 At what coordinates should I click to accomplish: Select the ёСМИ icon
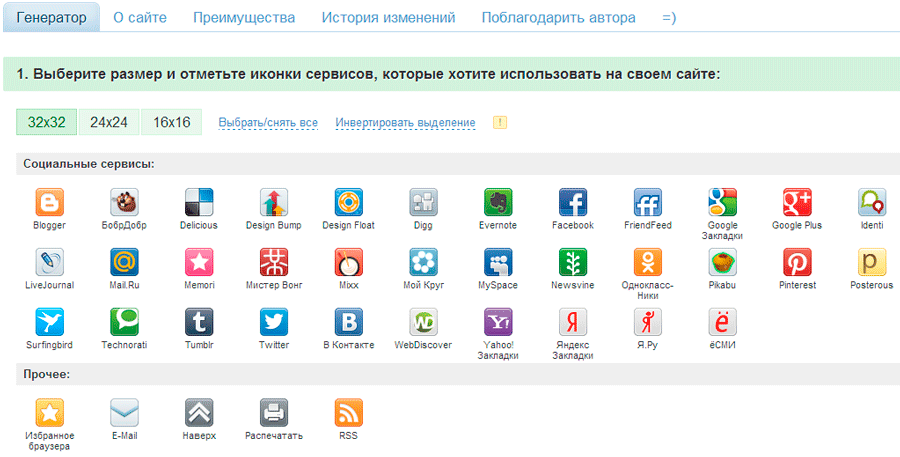pos(723,322)
